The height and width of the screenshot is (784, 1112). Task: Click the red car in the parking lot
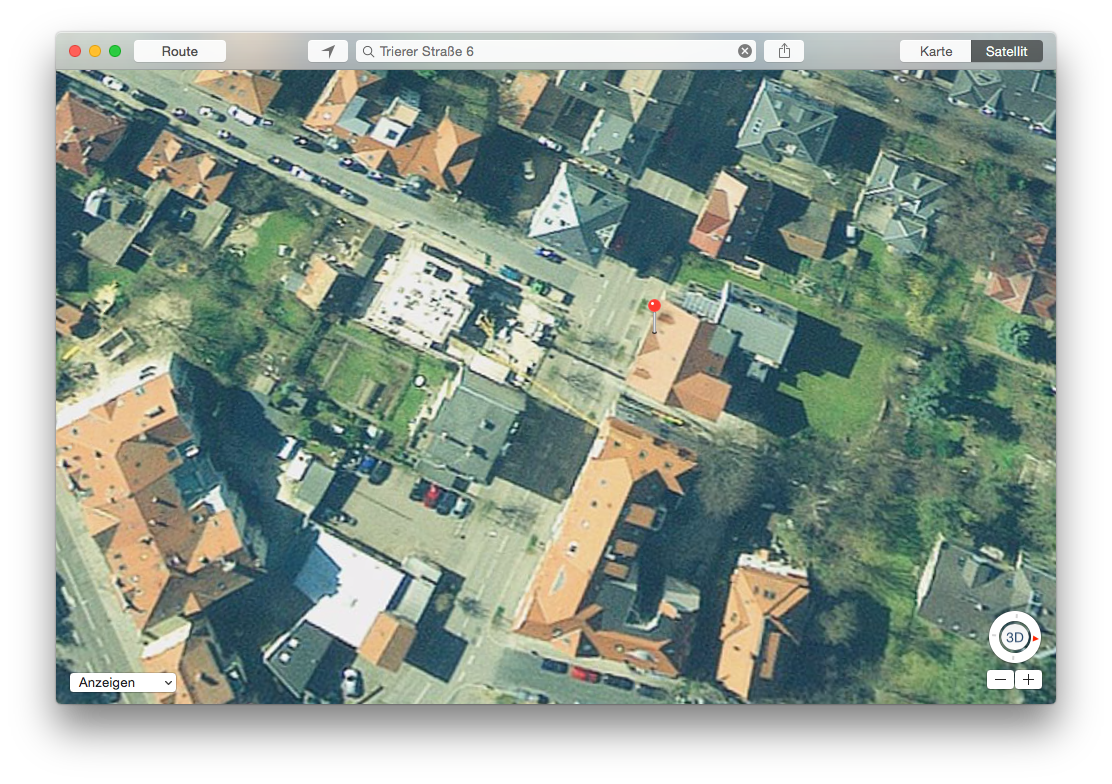click(x=432, y=494)
